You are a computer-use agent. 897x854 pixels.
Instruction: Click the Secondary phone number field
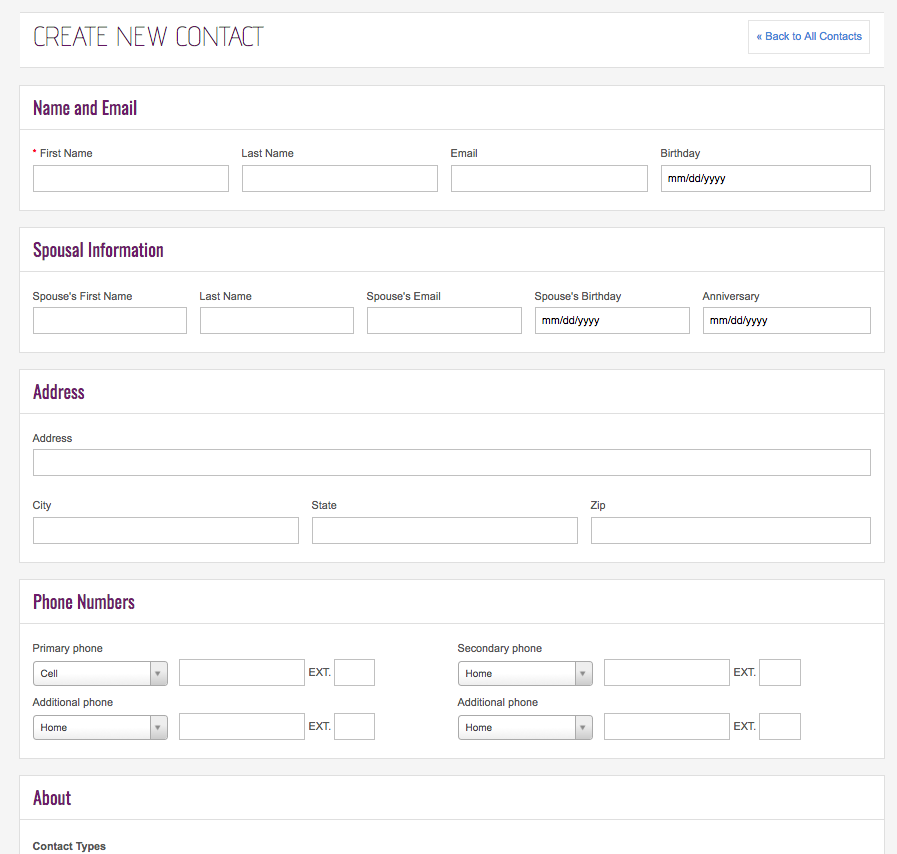(x=667, y=673)
